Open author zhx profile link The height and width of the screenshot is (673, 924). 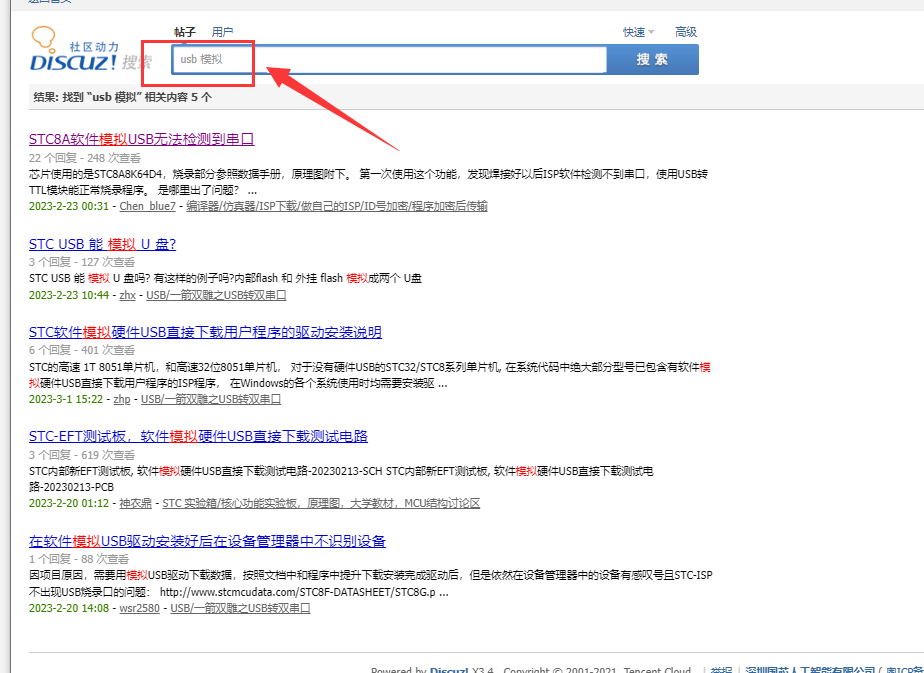(127, 295)
